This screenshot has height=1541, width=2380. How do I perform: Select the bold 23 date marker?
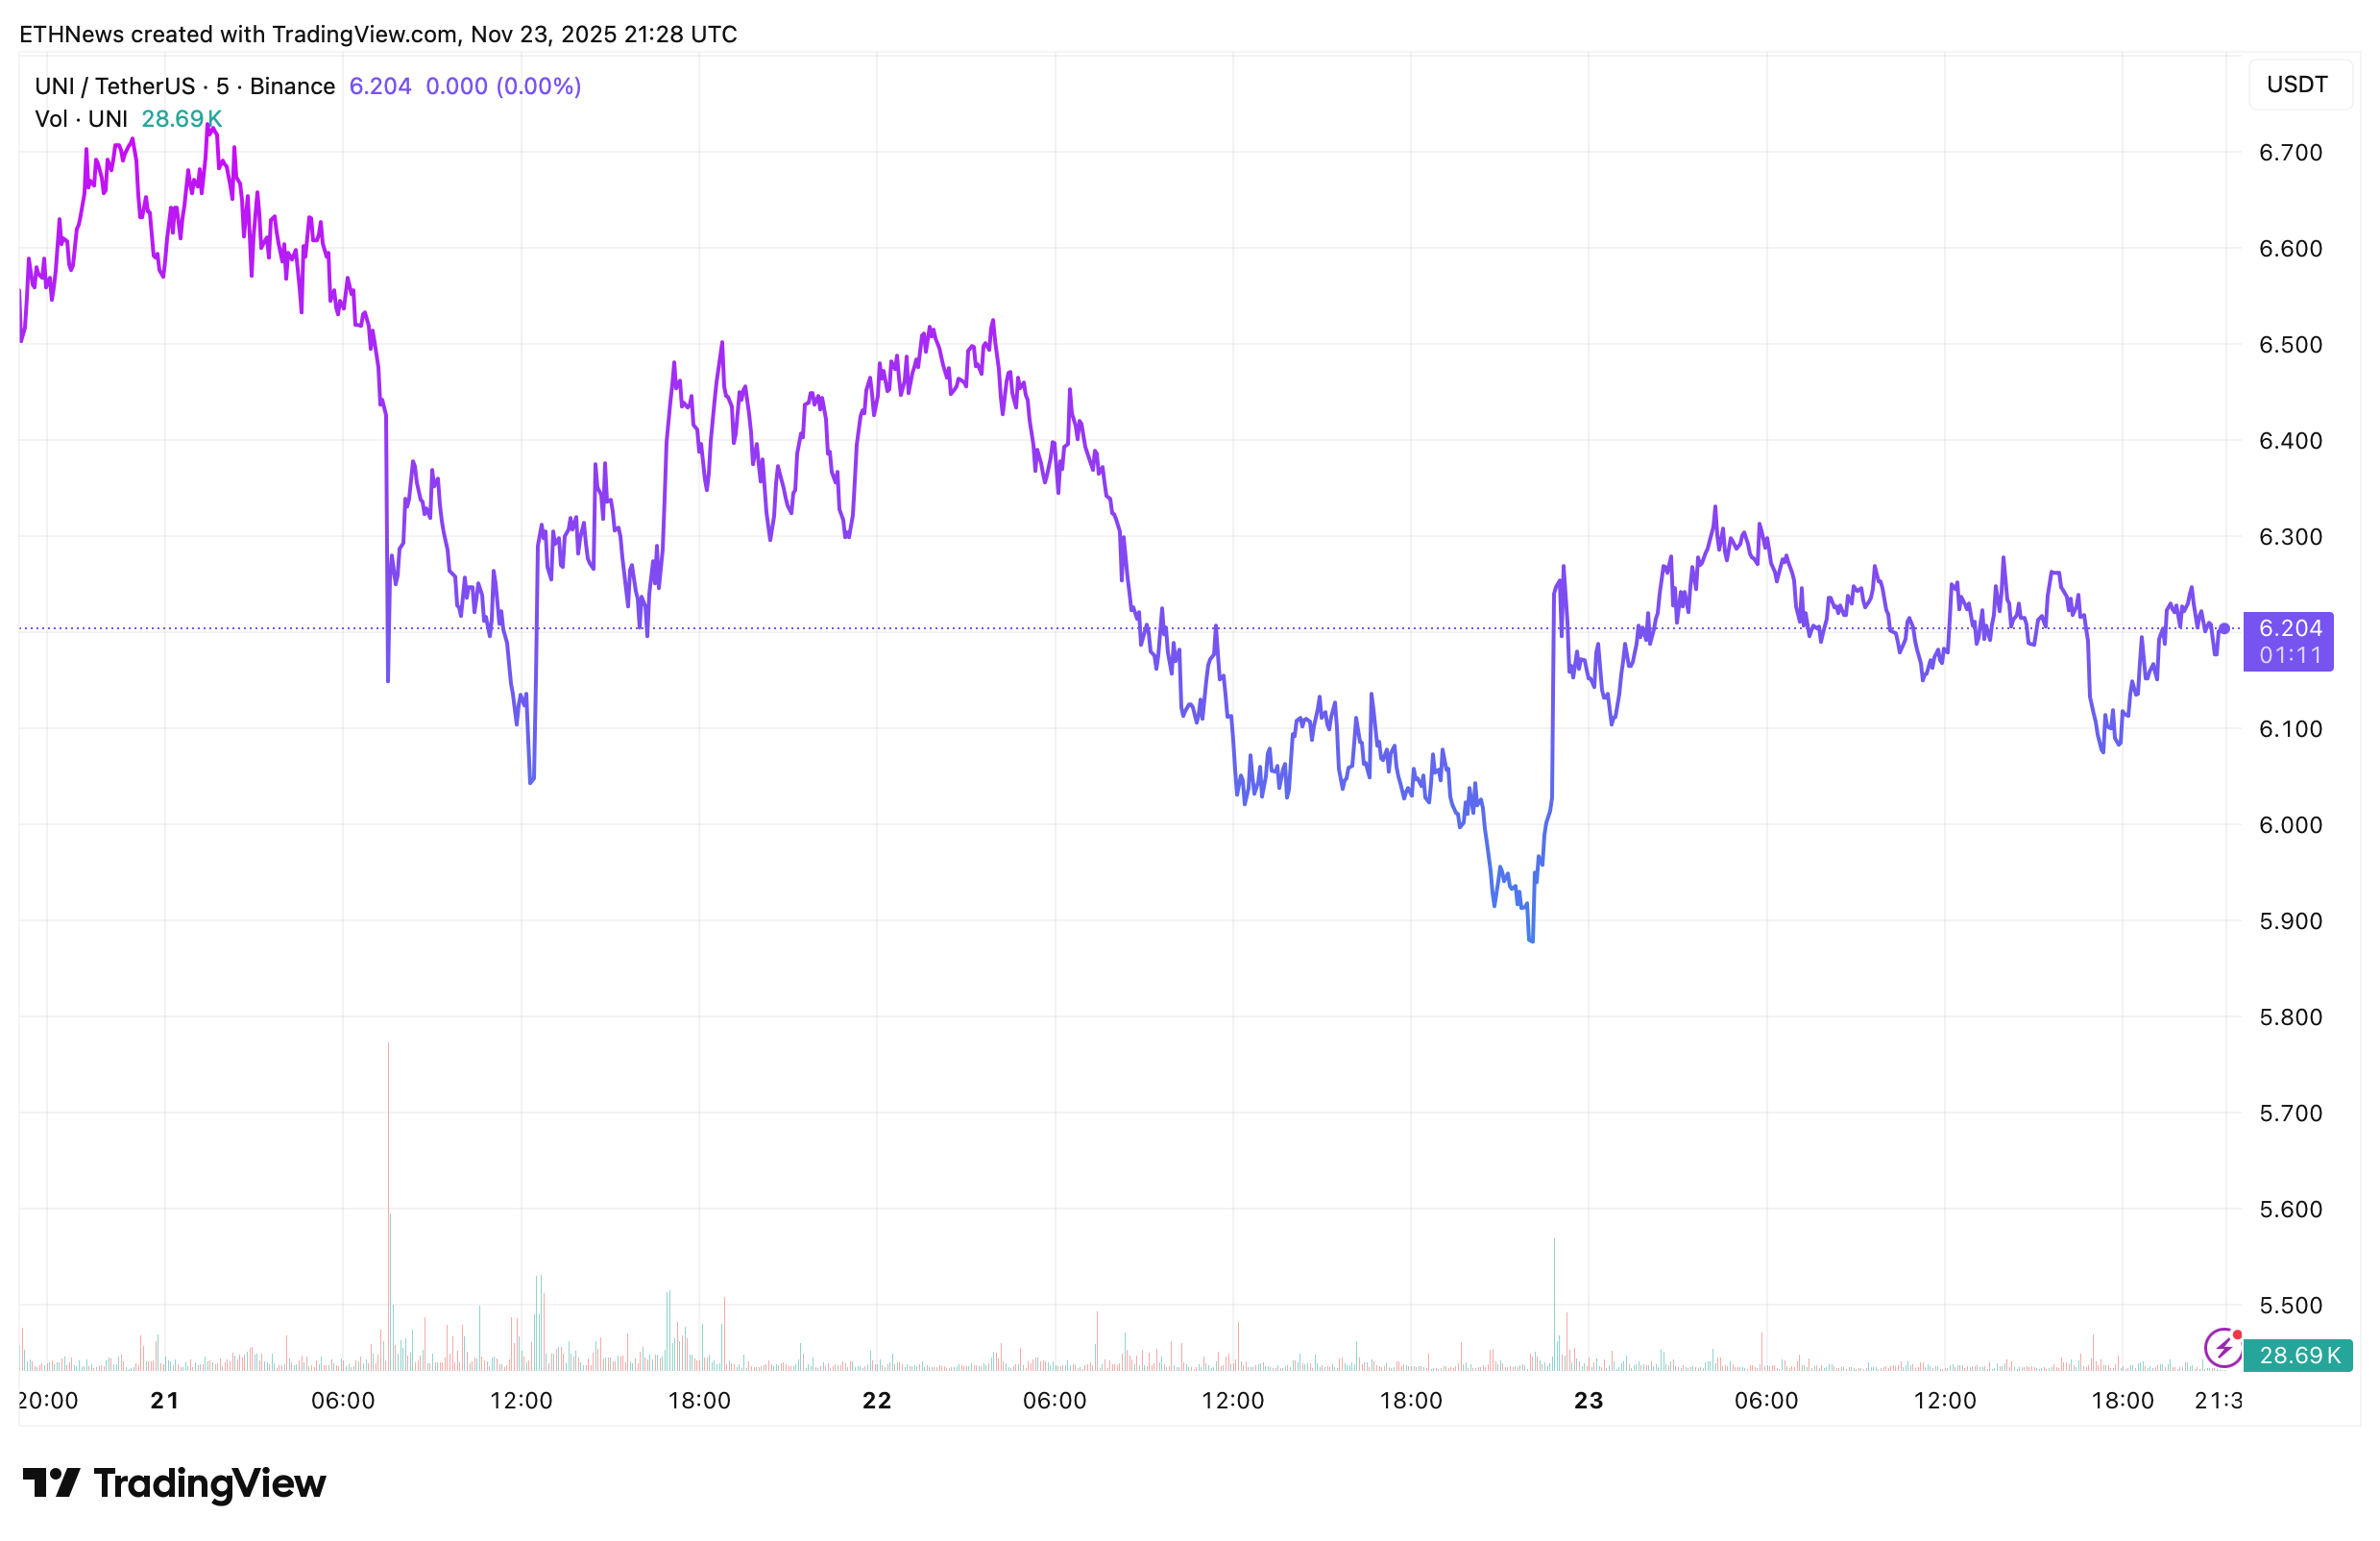point(1588,1400)
